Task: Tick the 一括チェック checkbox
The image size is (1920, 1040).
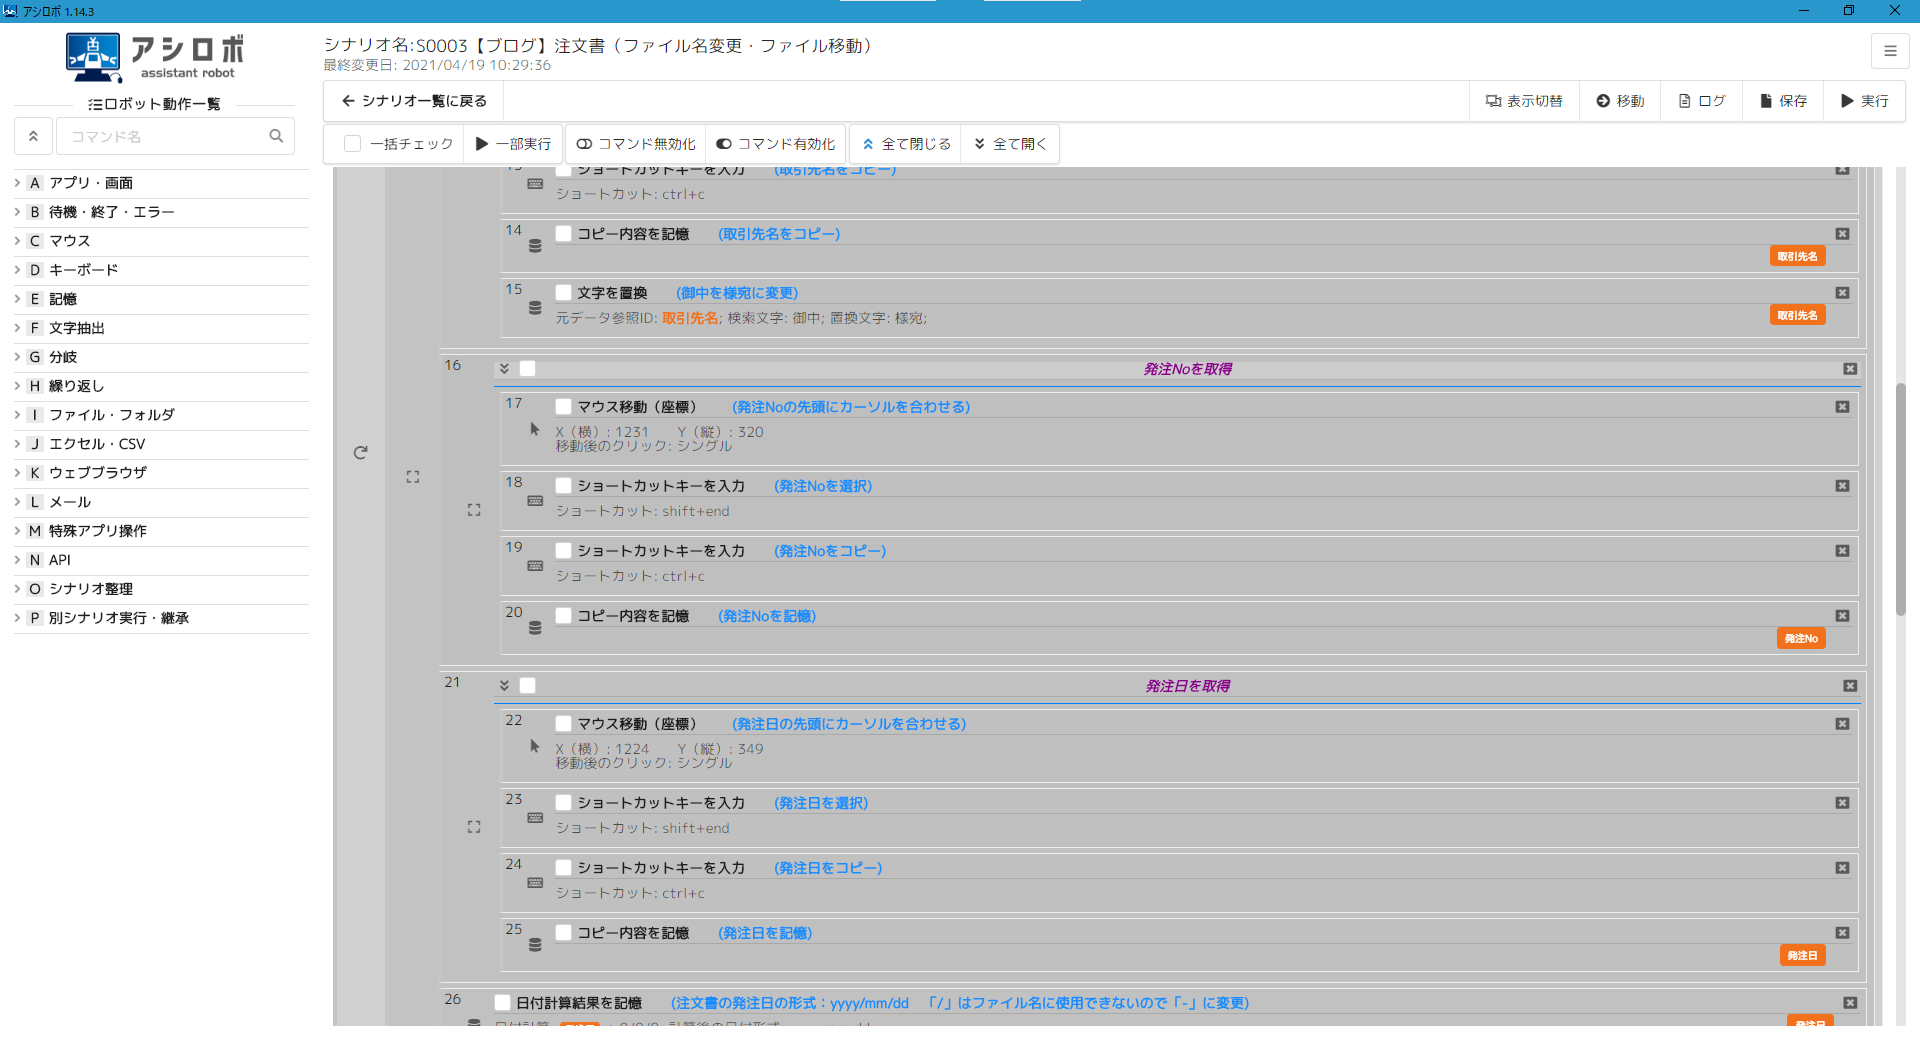Action: click(x=352, y=144)
